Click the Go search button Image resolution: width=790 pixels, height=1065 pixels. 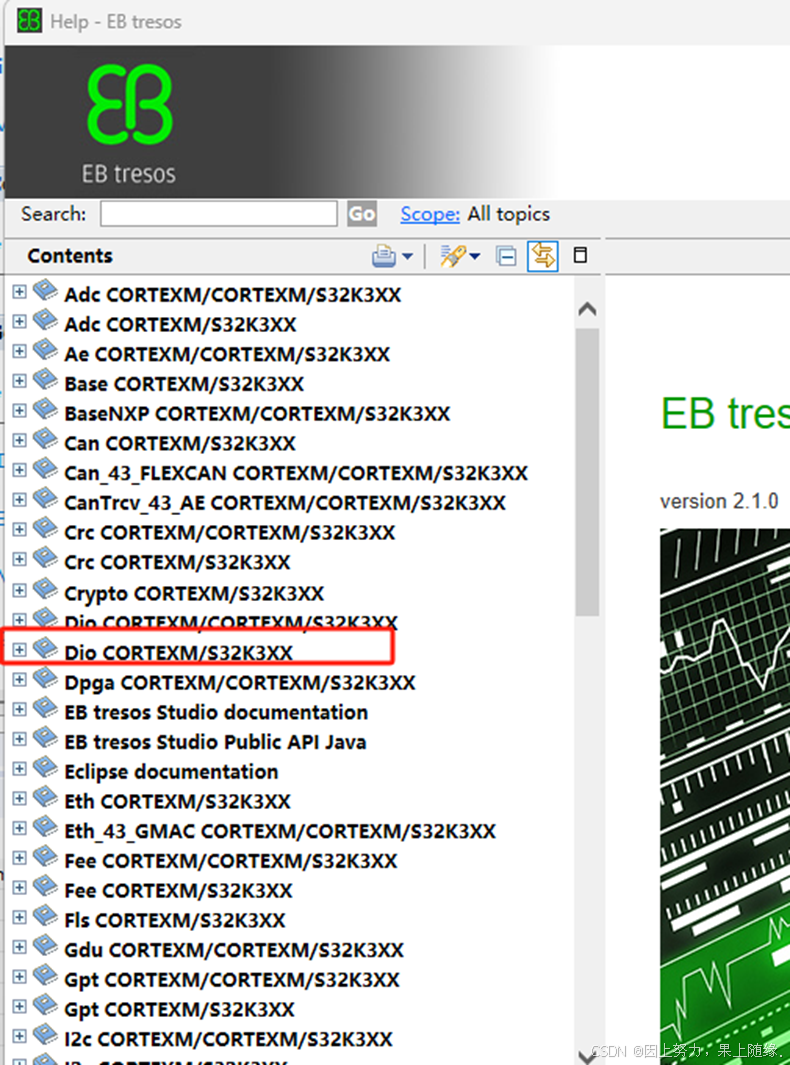pyautogui.click(x=361, y=214)
